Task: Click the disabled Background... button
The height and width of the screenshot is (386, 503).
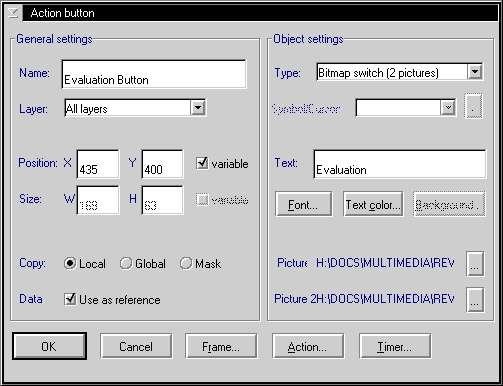Action: pyautogui.click(x=449, y=204)
